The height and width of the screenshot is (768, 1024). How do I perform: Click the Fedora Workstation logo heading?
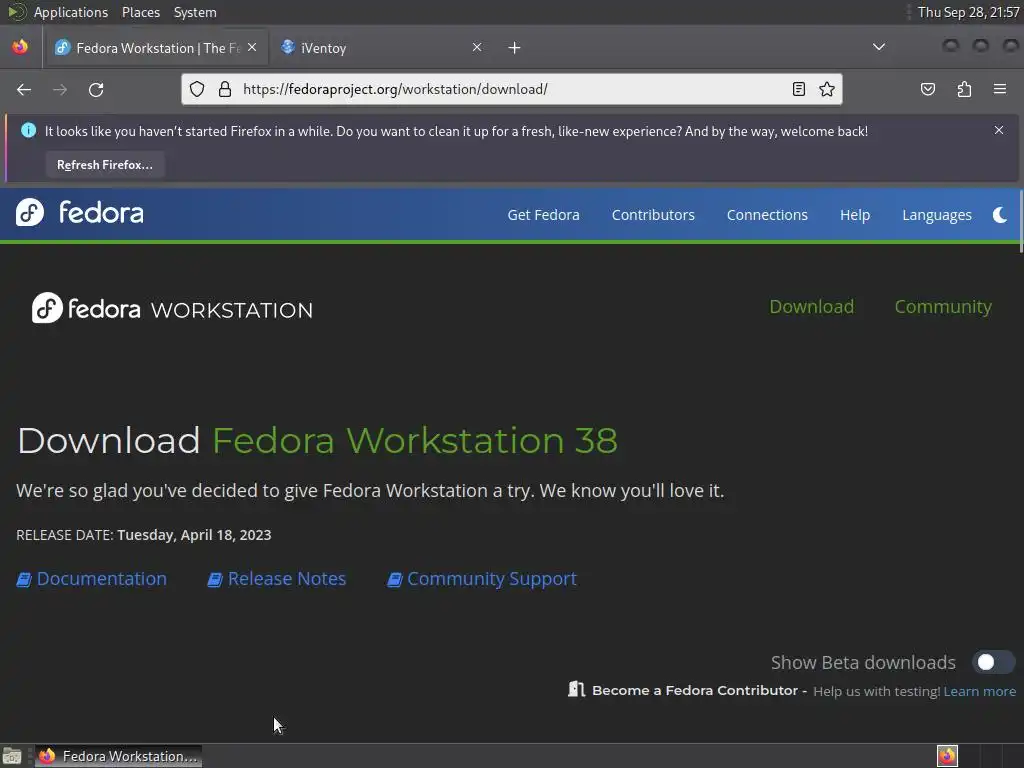(x=172, y=308)
